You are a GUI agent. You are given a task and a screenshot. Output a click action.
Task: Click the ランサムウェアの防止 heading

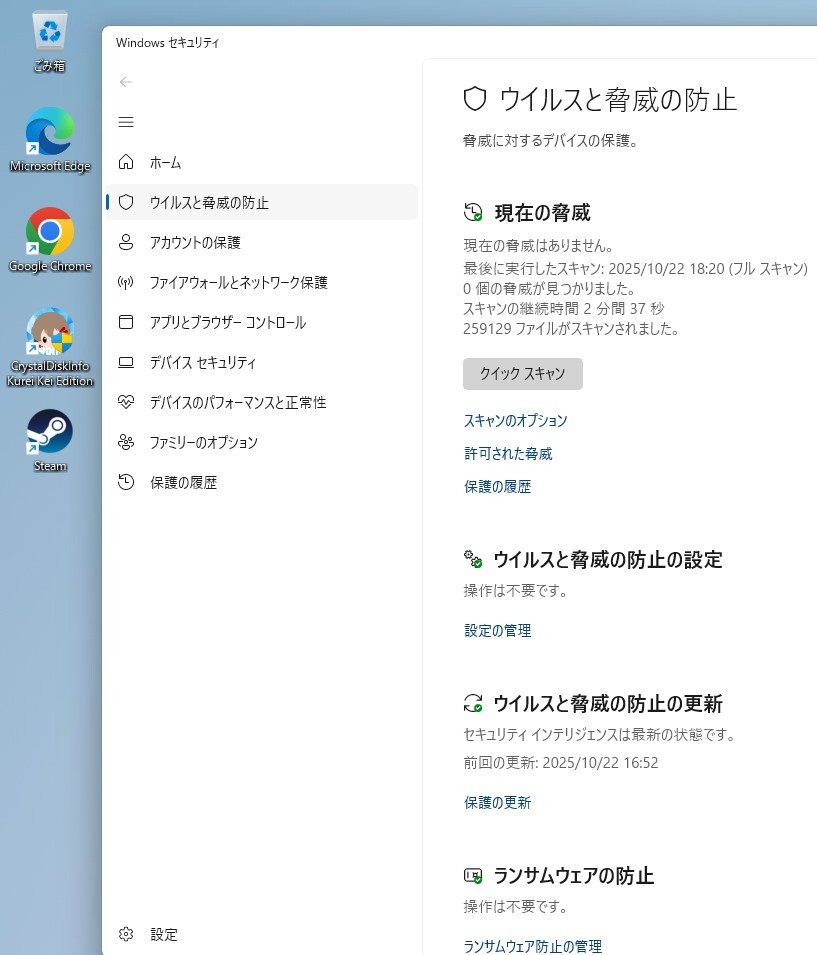(x=573, y=876)
